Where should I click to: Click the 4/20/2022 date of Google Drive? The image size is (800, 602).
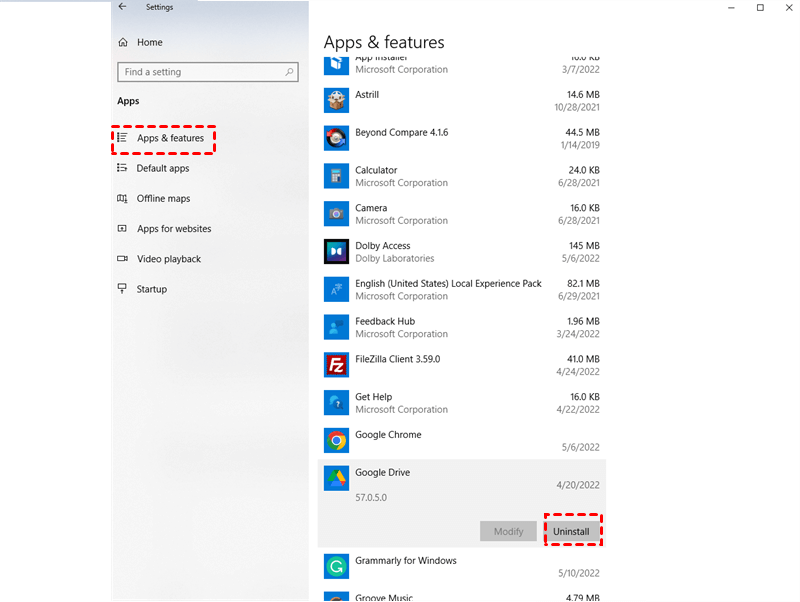(x=578, y=485)
